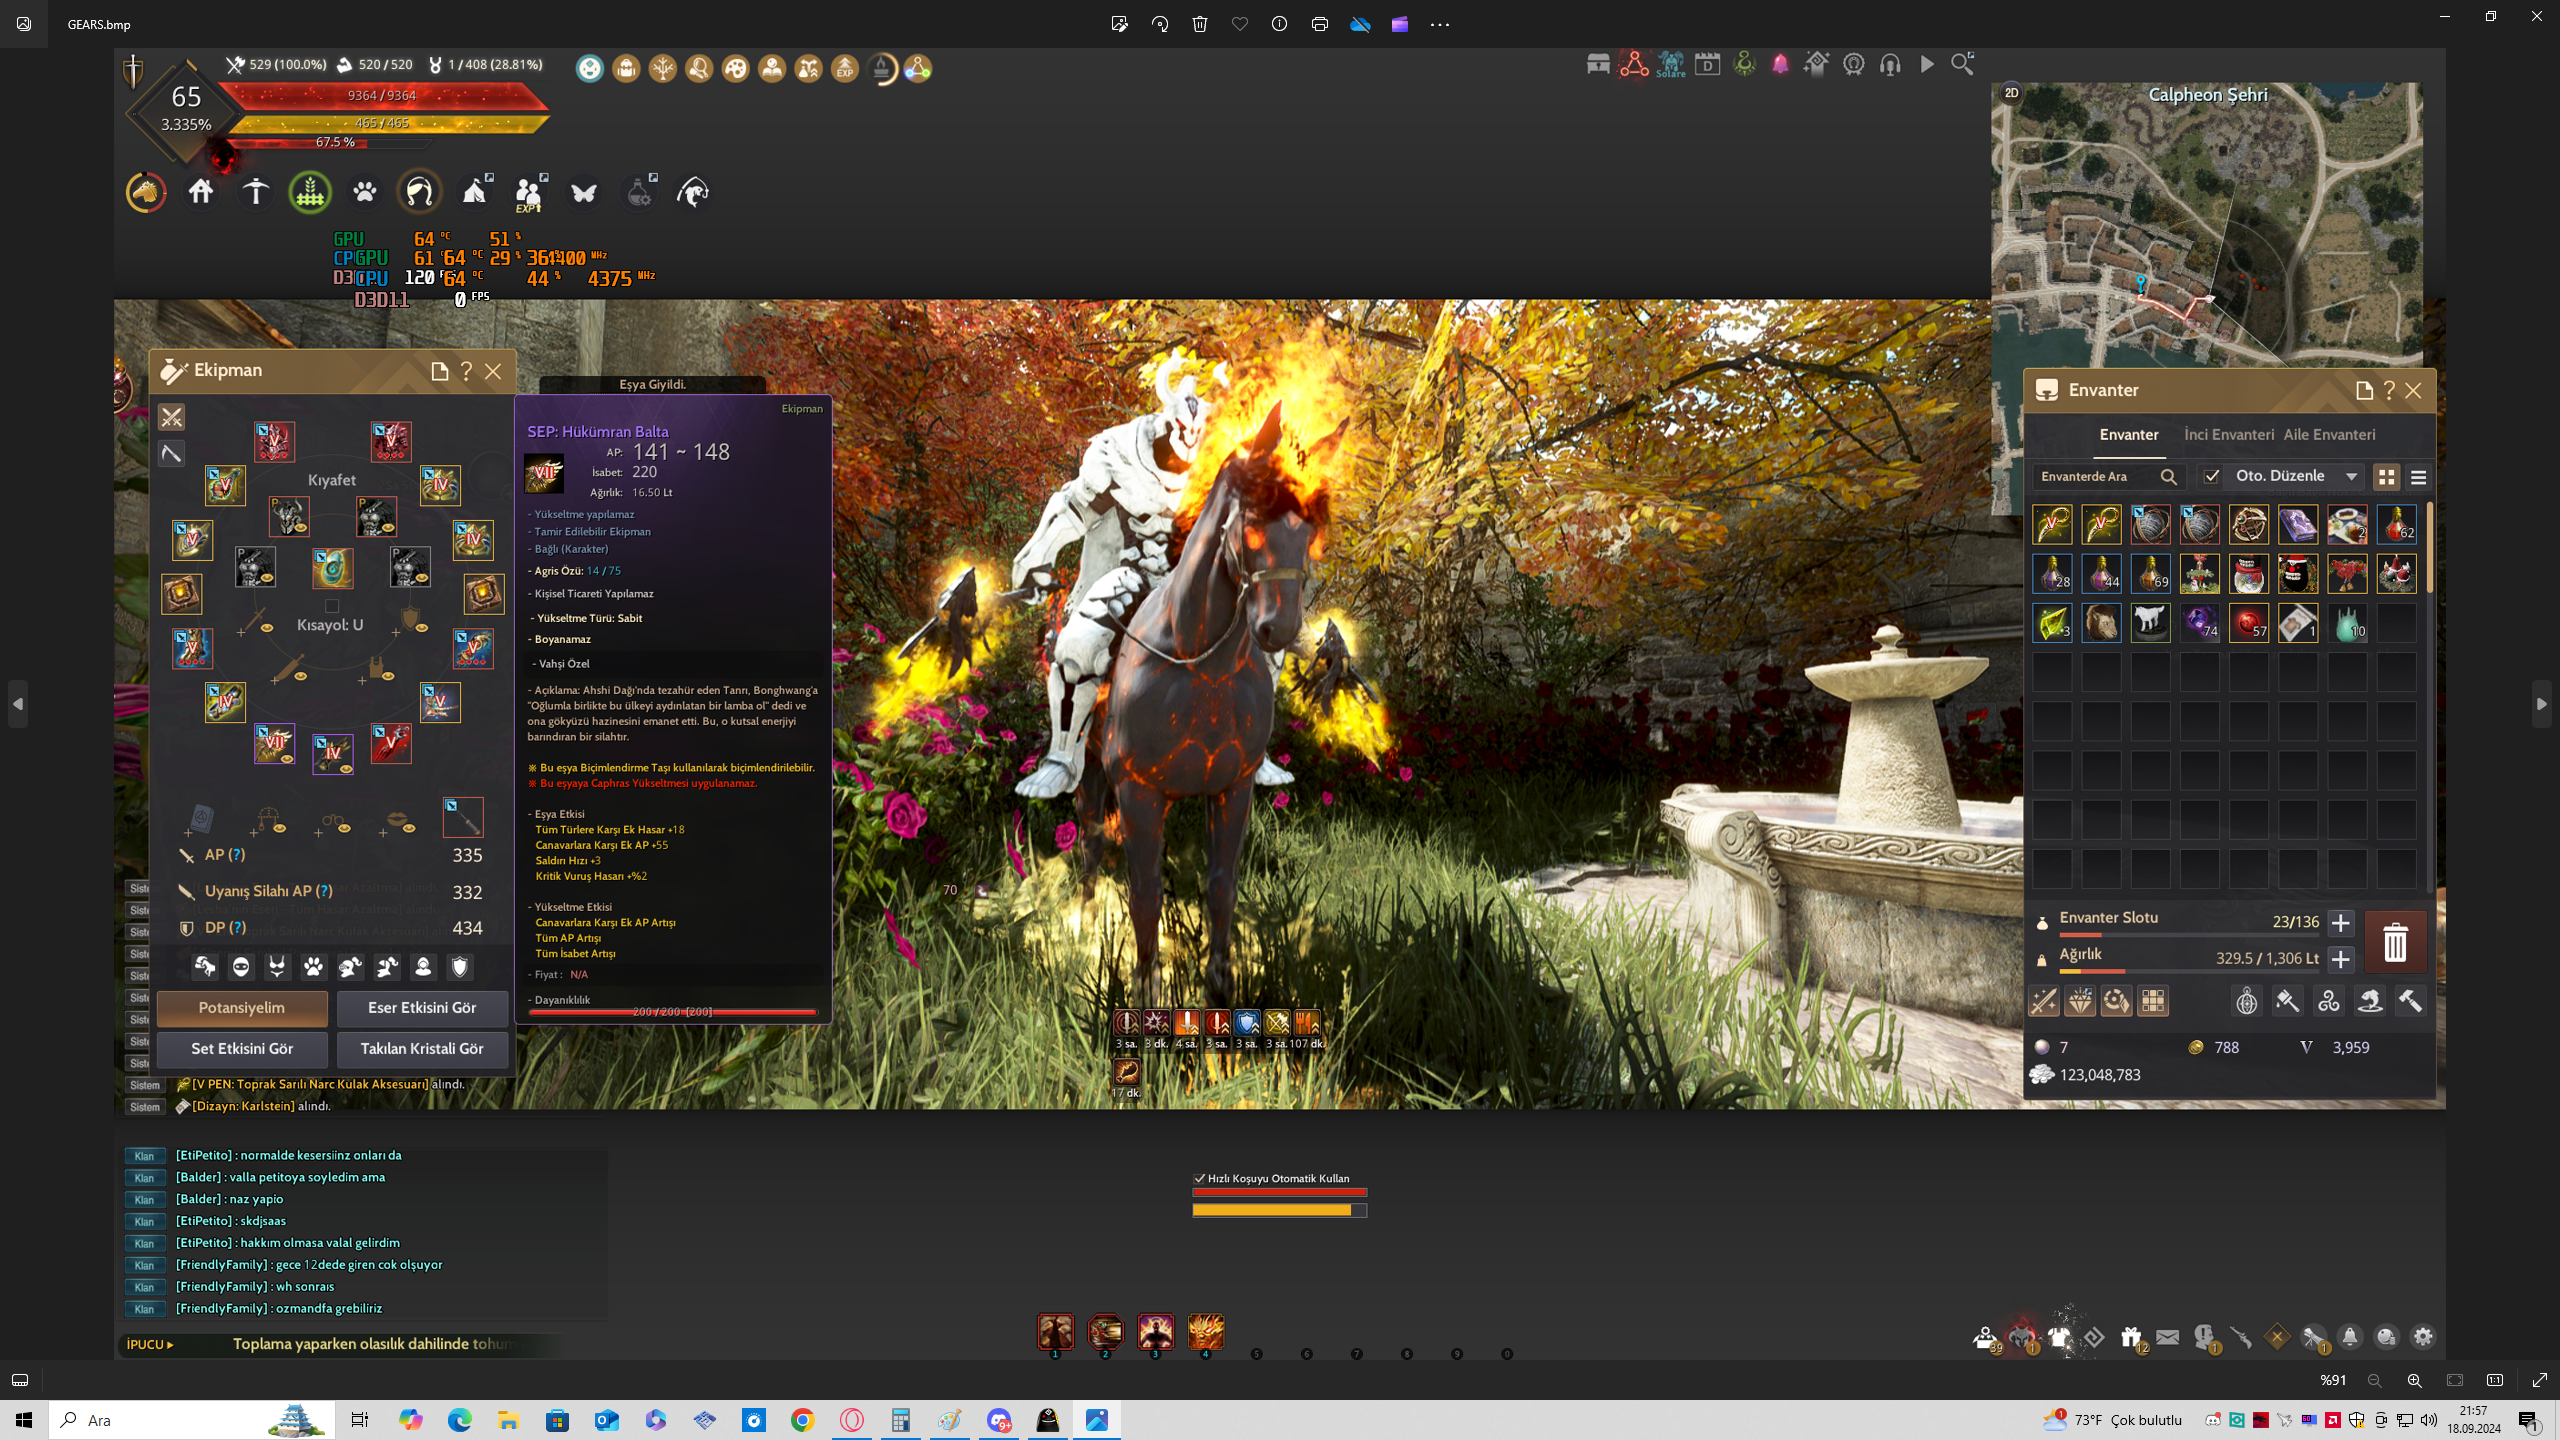Toggle Hızlı Koşuyu Otomatik Kullan checkbox
2560x1440 pixels.
[x=1199, y=1178]
